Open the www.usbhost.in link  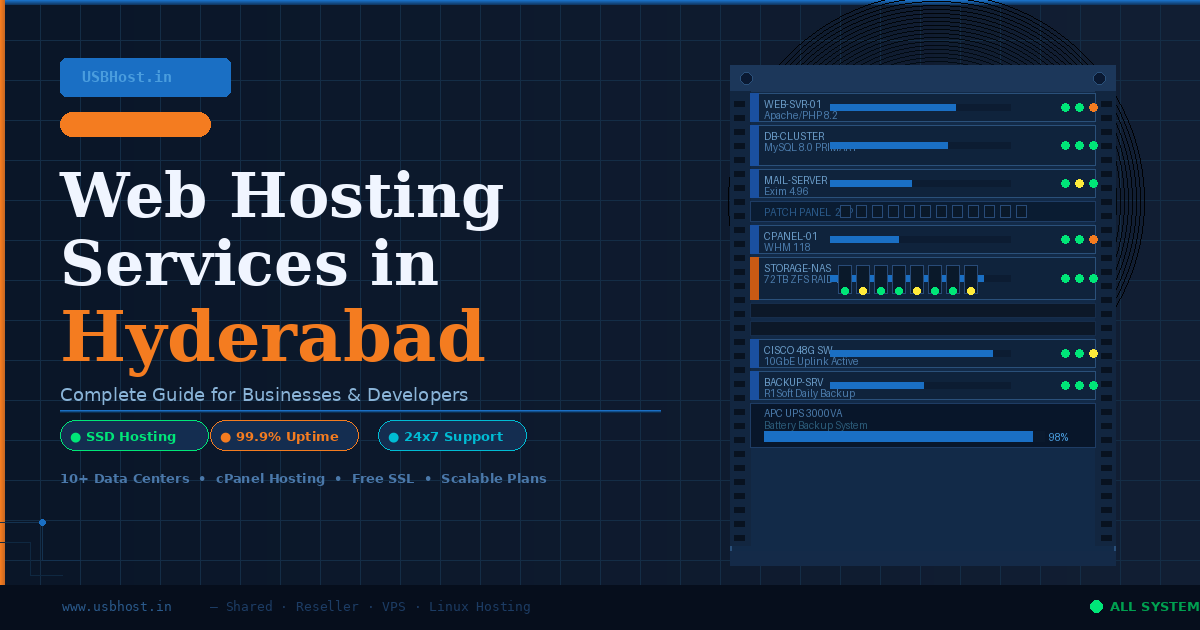(x=116, y=606)
